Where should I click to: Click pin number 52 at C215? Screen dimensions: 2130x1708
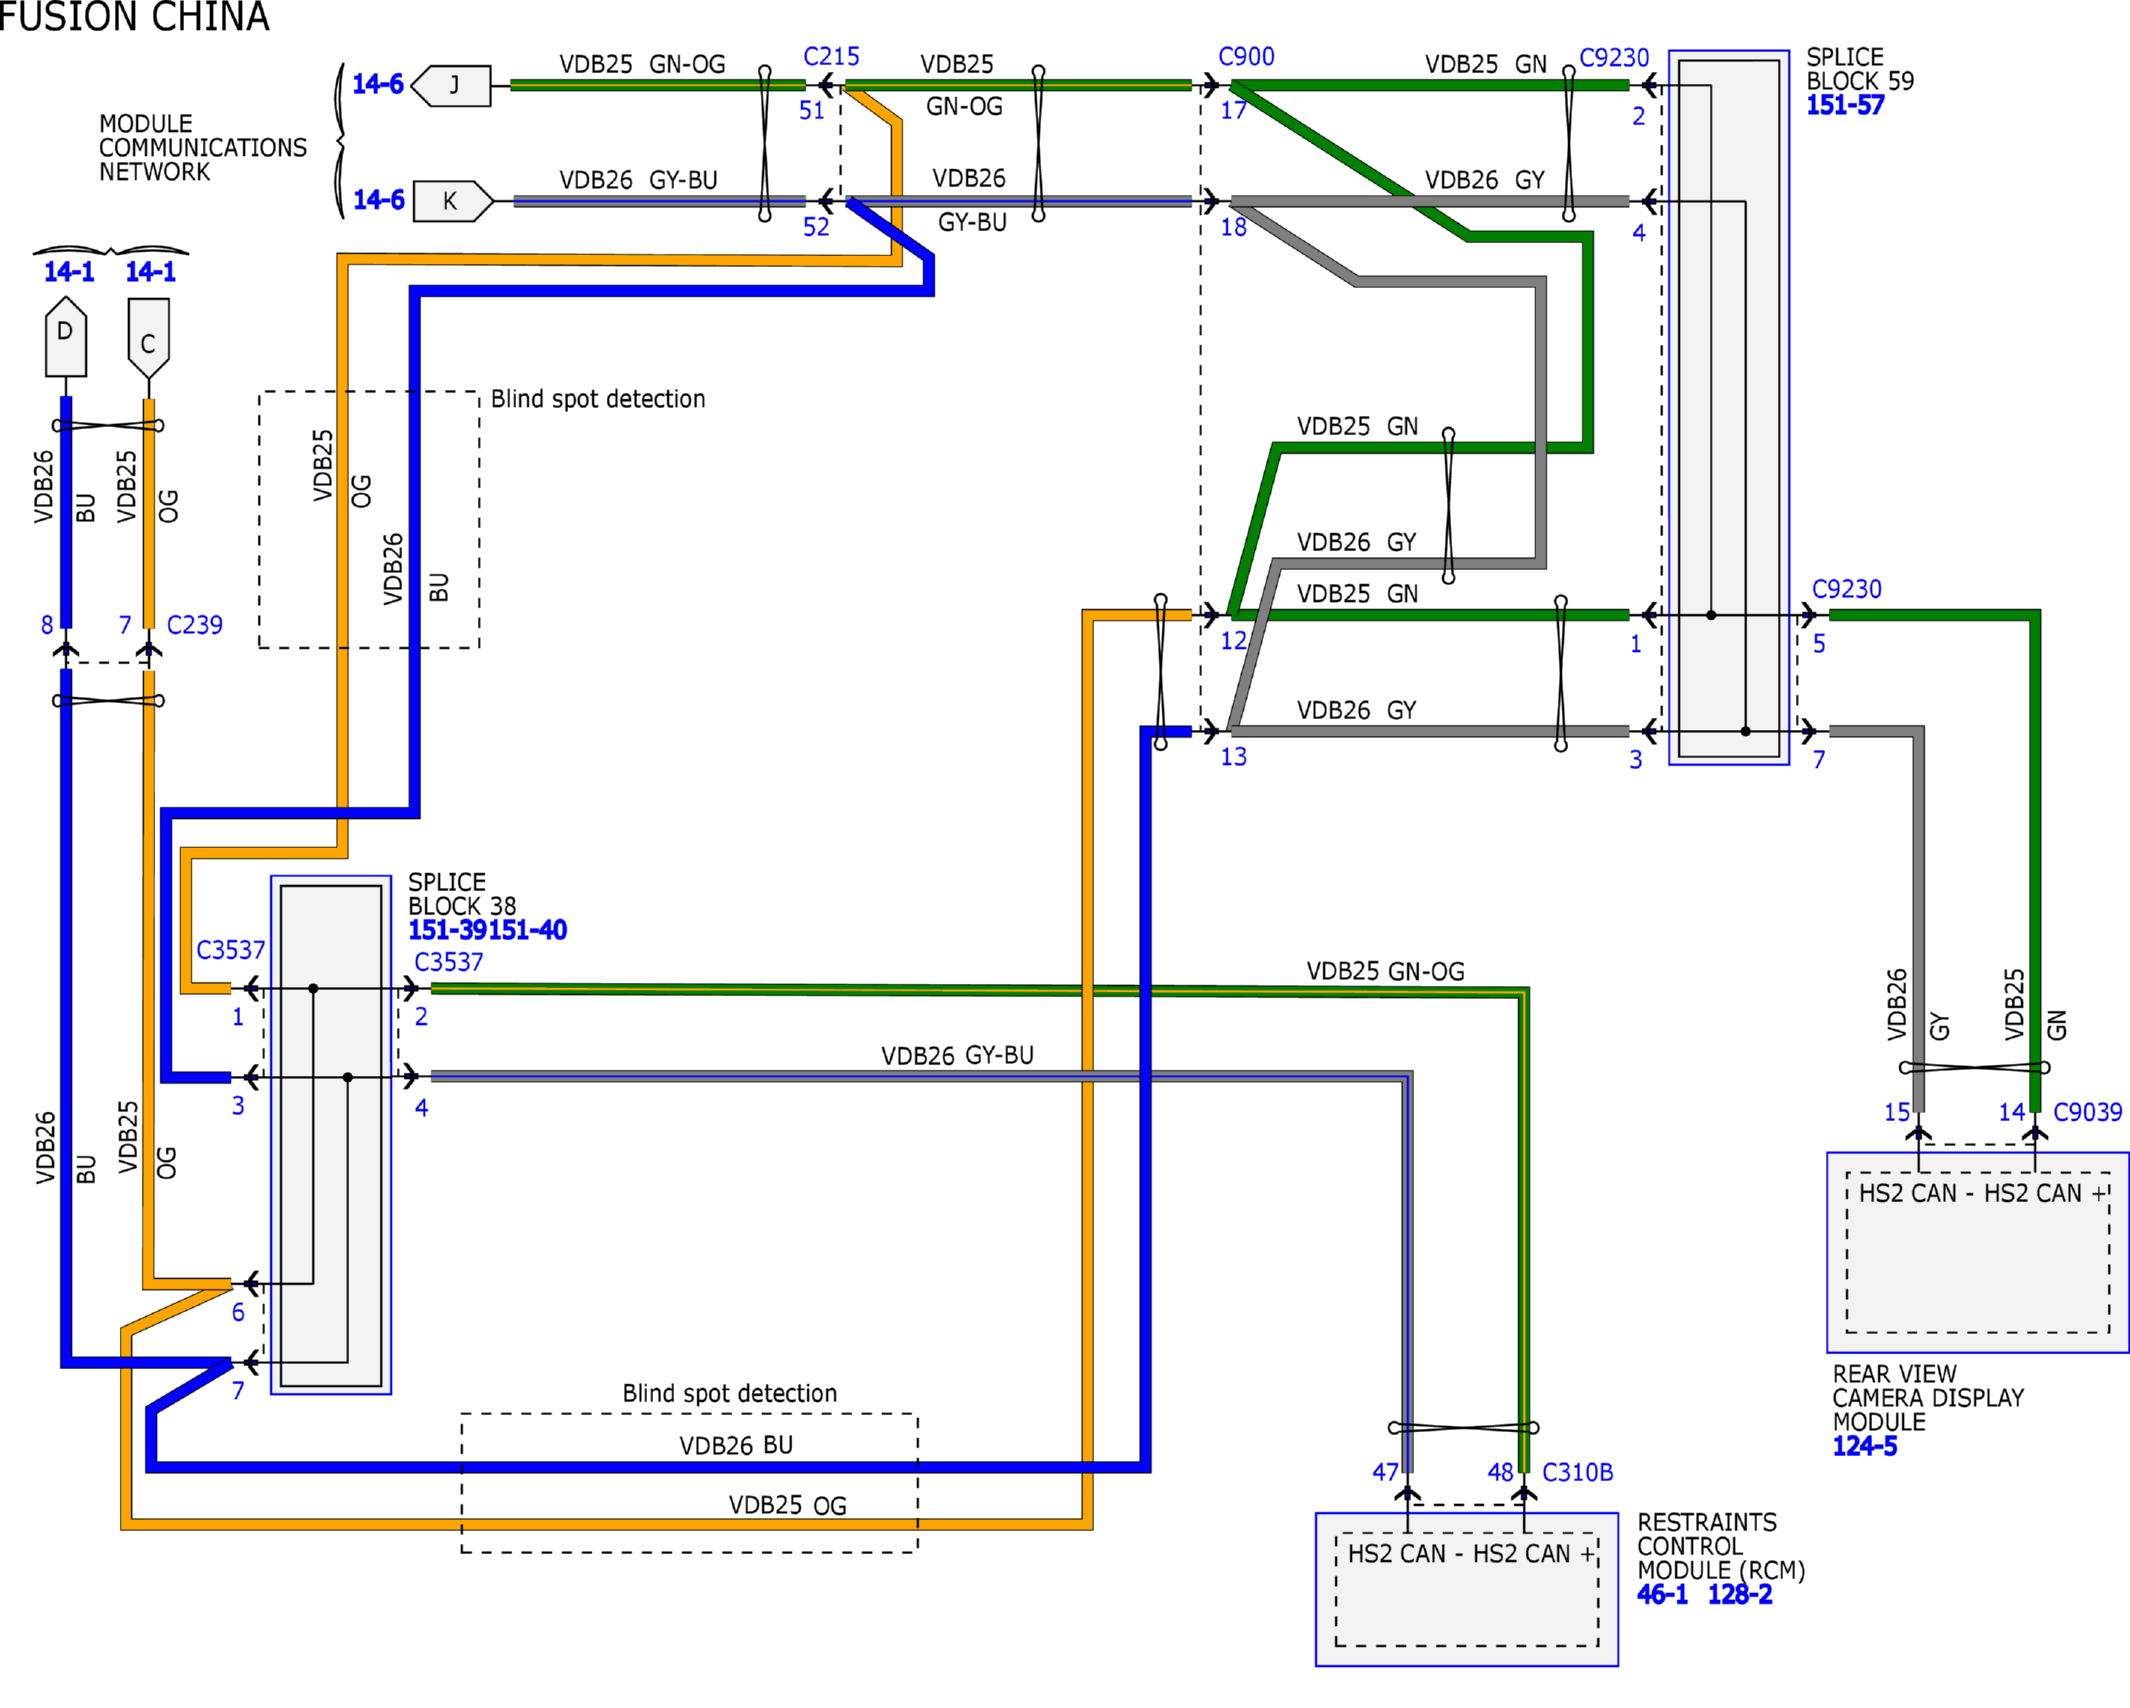pos(816,227)
